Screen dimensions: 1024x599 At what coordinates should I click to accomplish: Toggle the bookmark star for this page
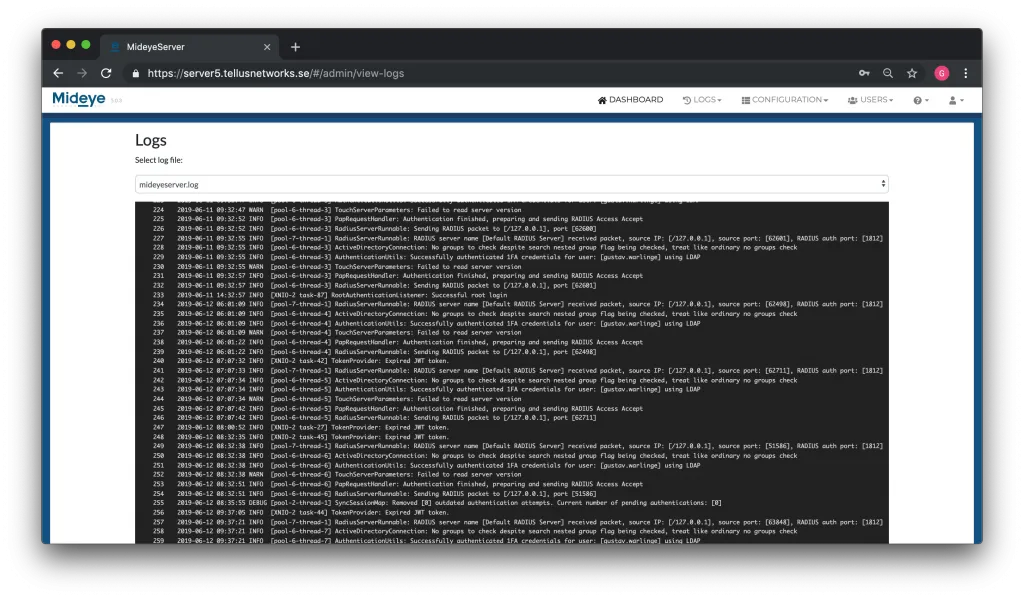click(x=911, y=72)
